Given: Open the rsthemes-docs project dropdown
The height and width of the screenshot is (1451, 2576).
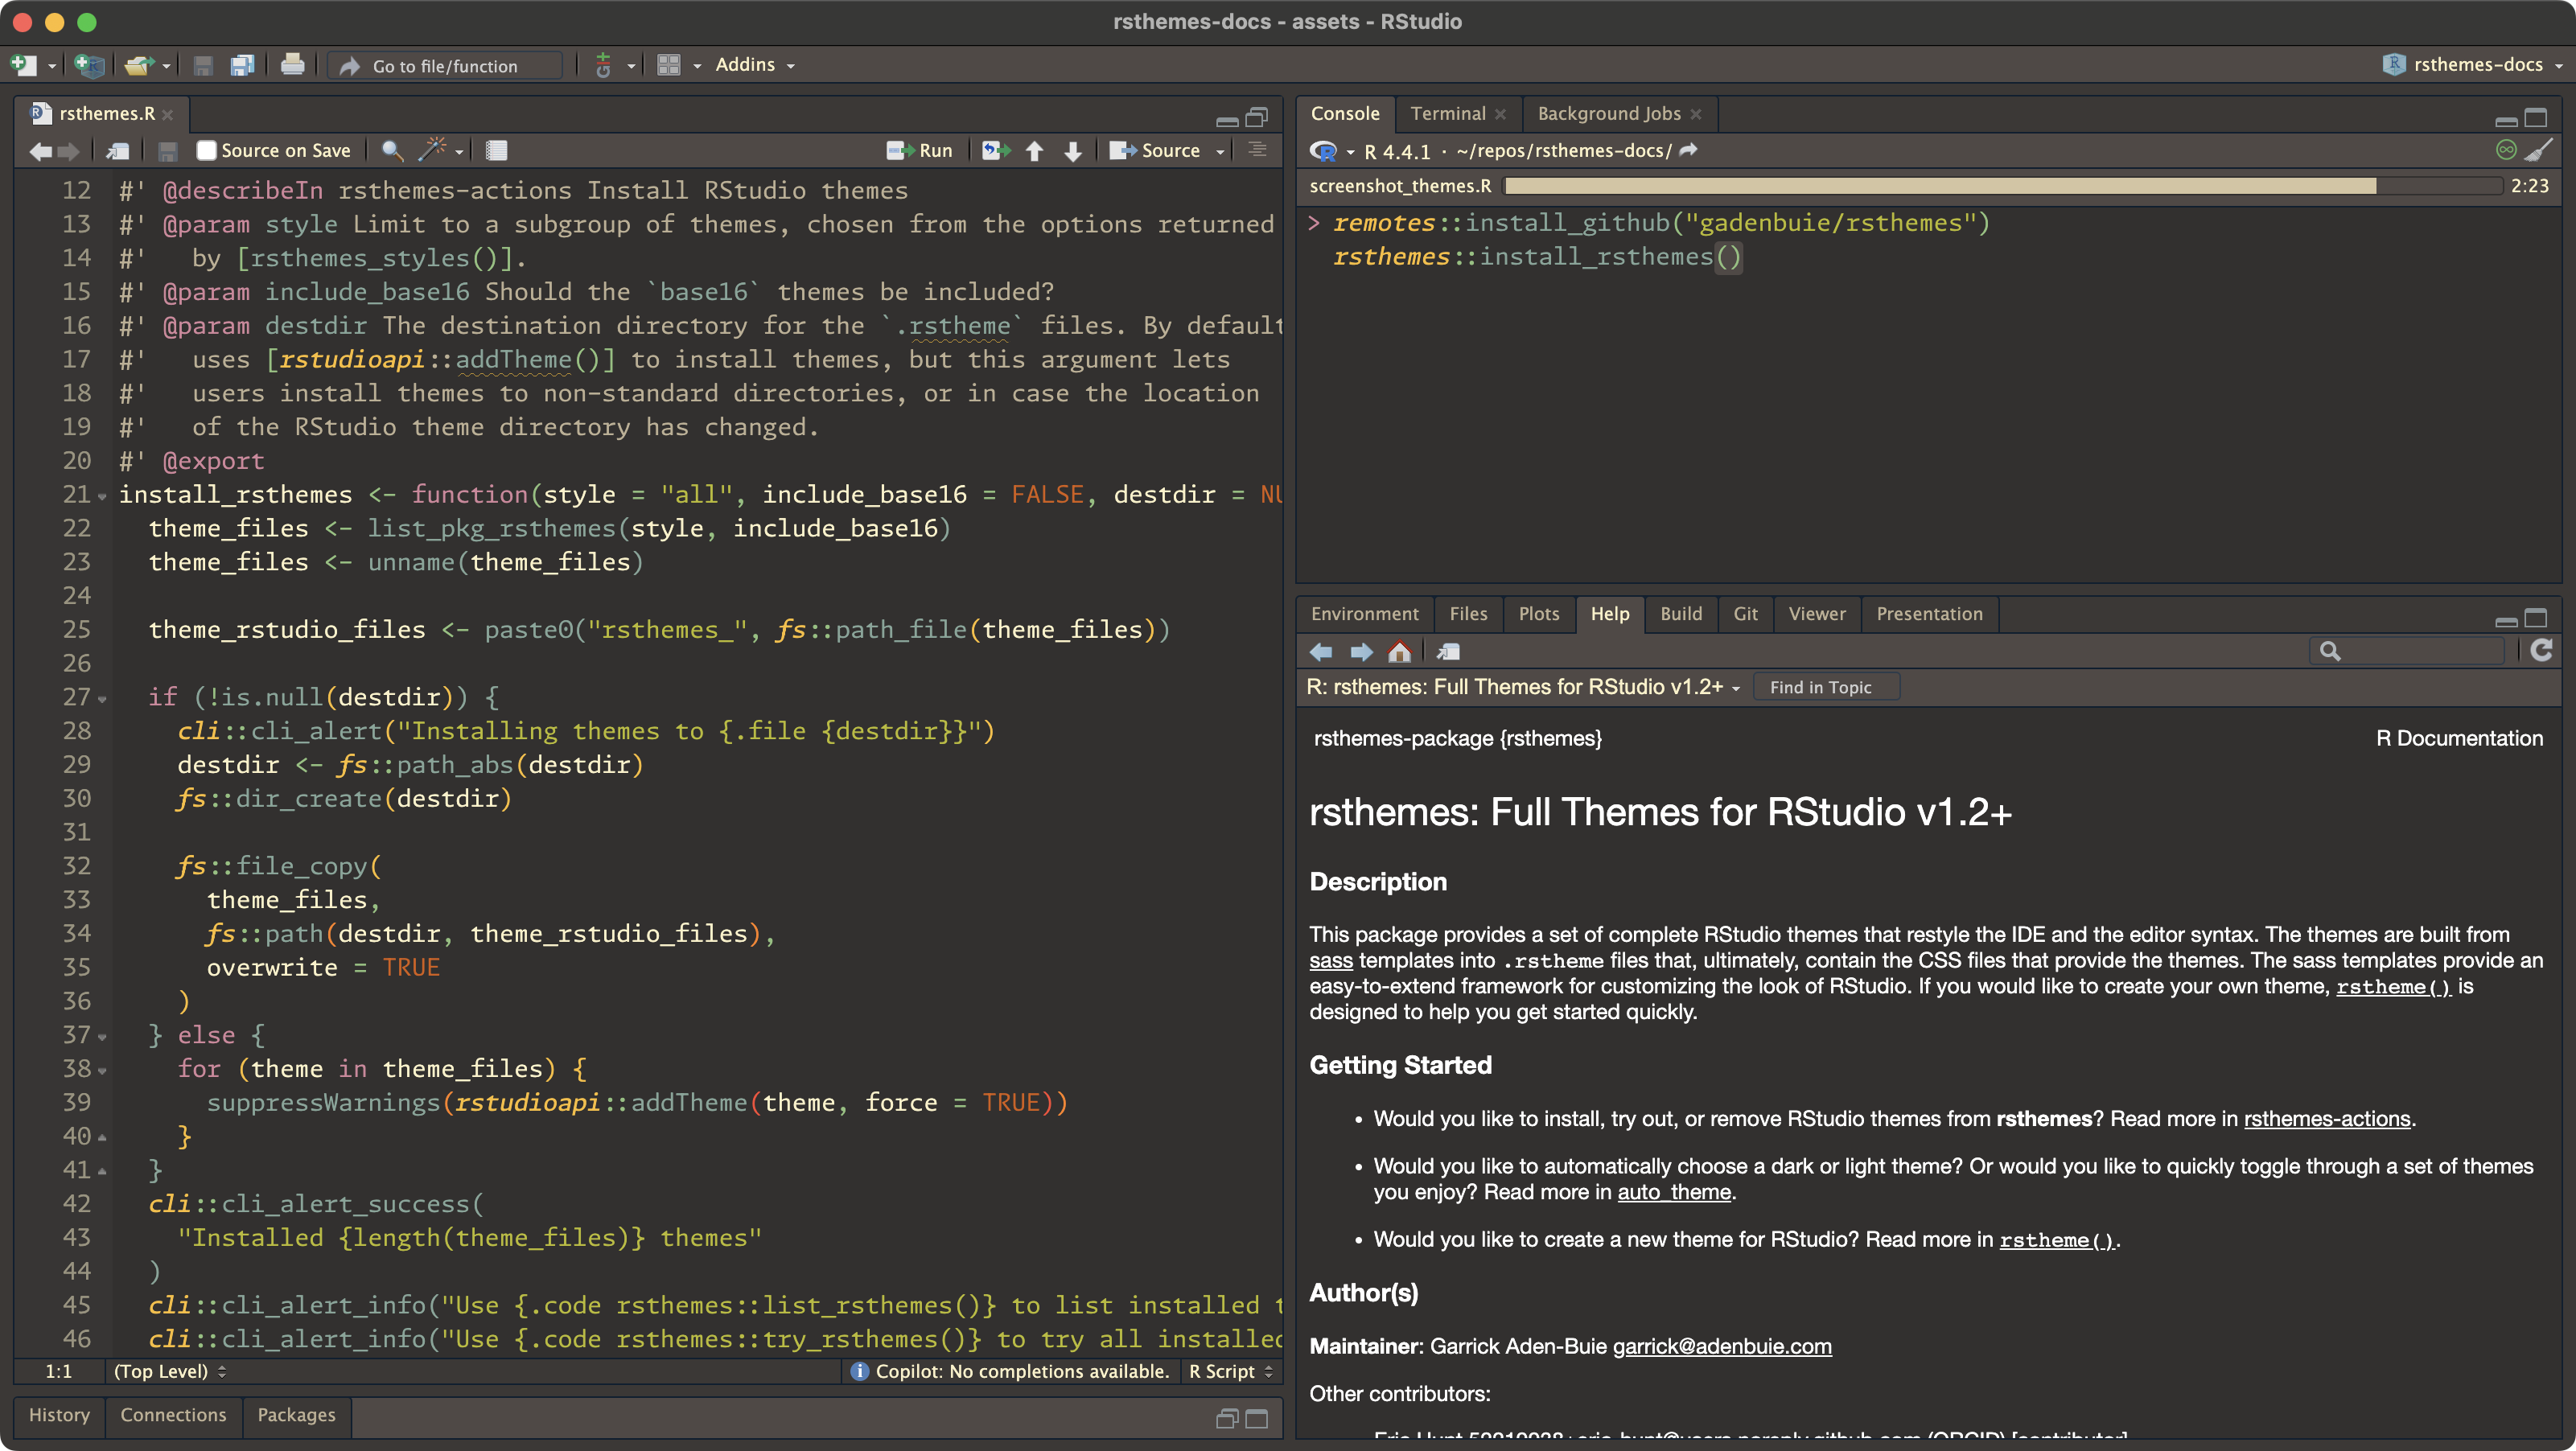Looking at the screenshot, I should click(2476, 65).
